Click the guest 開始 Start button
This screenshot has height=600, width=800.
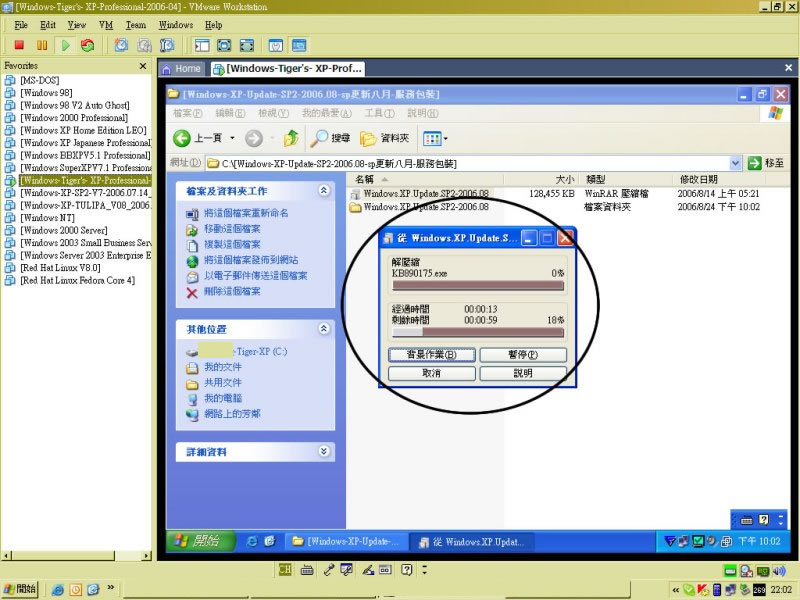[x=200, y=541]
